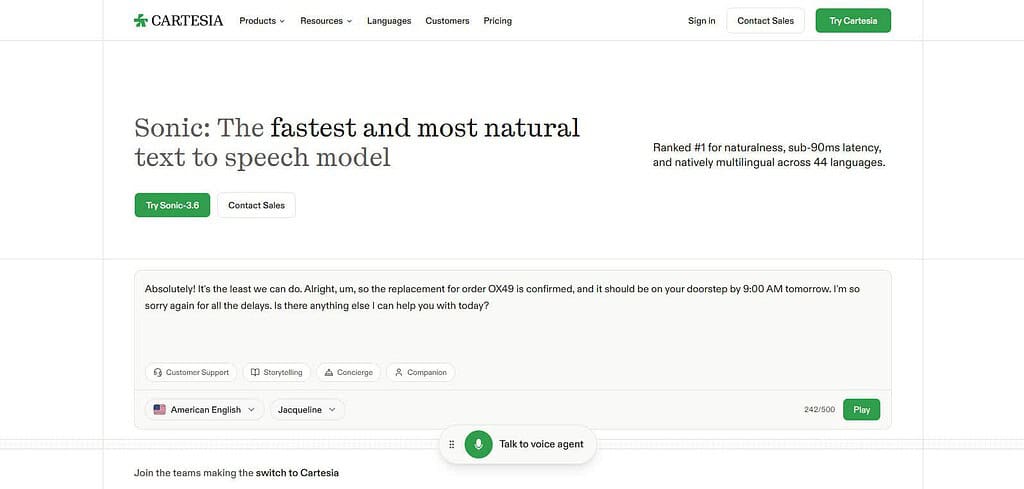Click Contact Sales in the header

pos(765,21)
